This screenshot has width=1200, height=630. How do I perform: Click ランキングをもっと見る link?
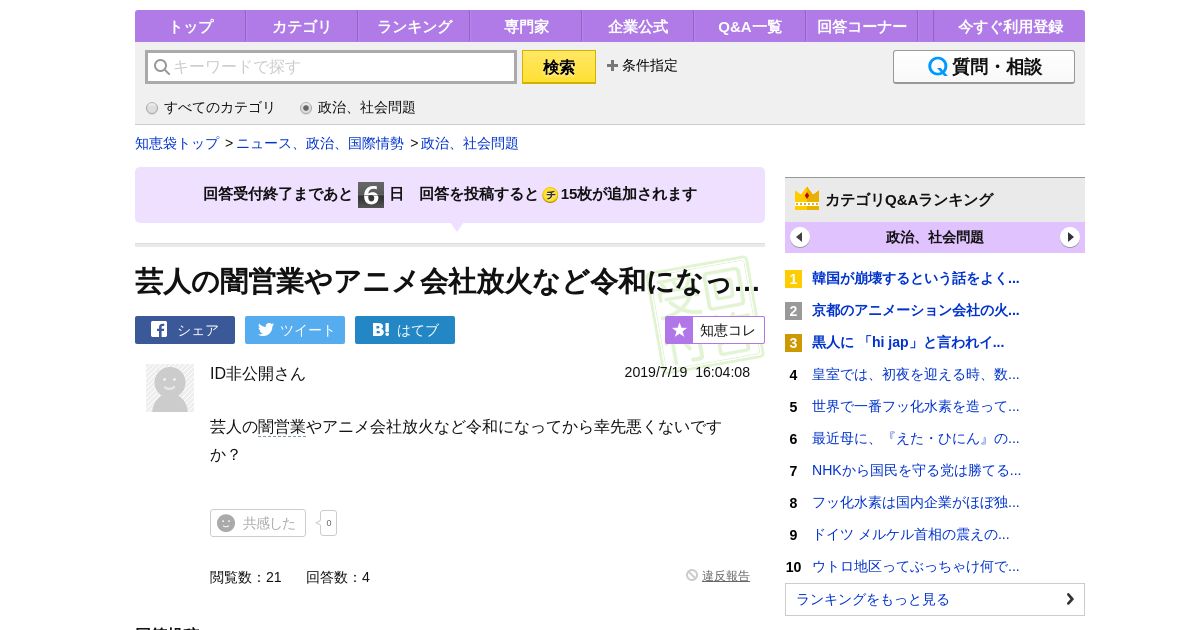tap(935, 599)
